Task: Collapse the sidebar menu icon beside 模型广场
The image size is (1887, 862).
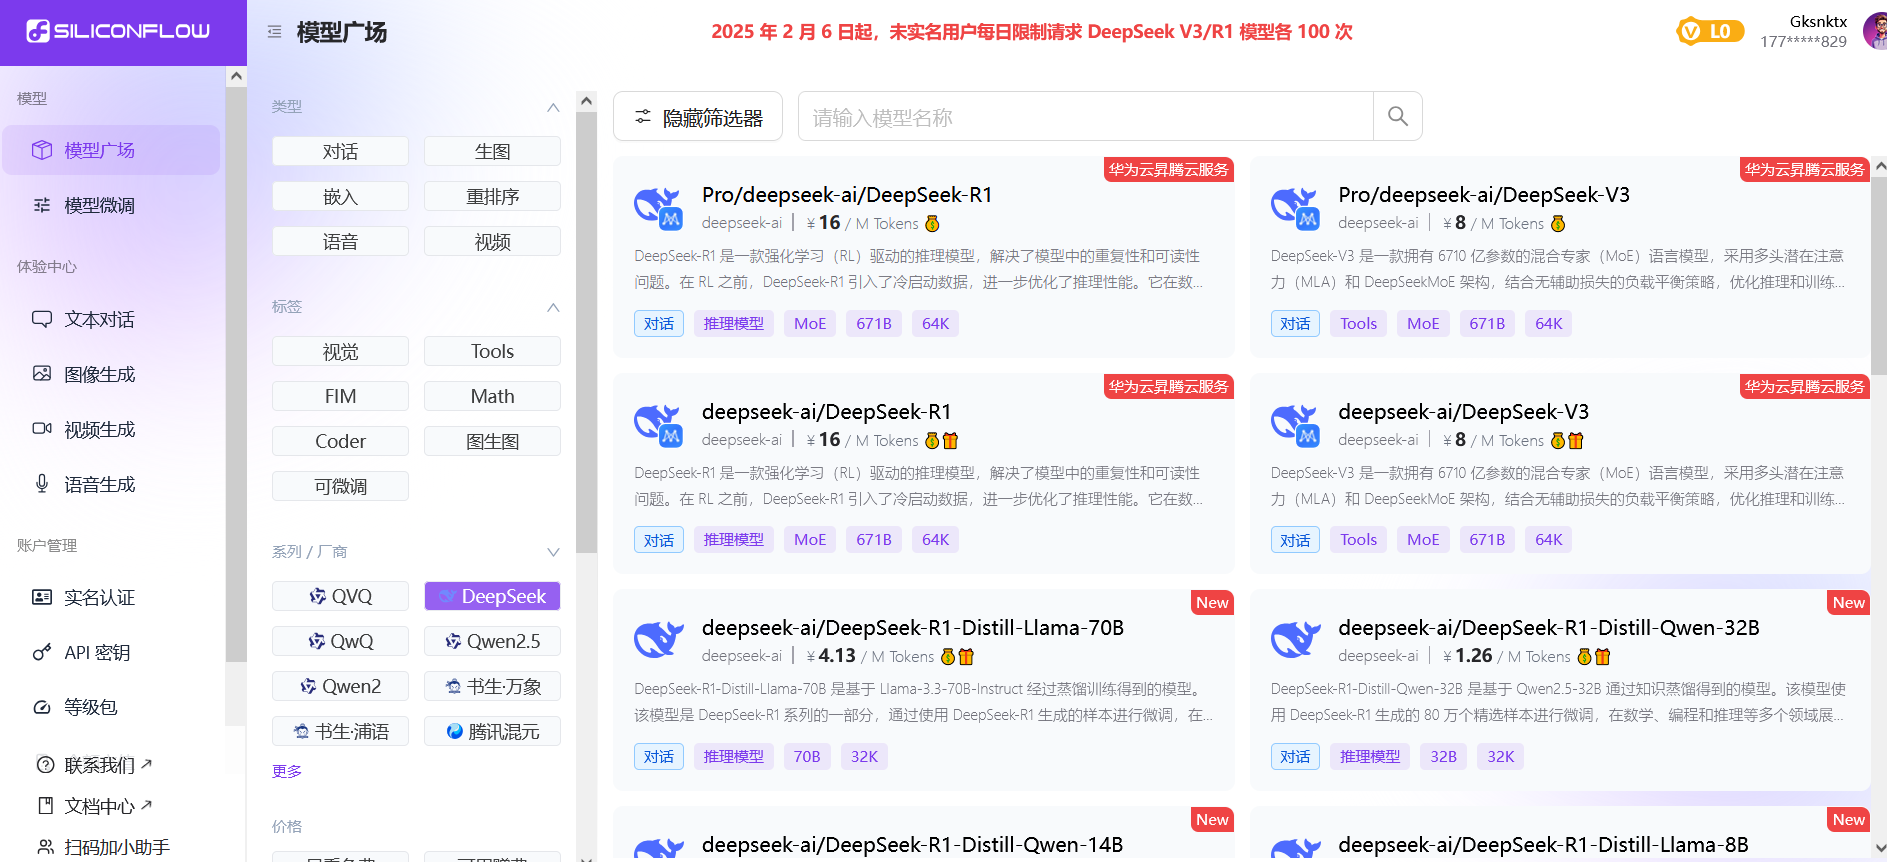Action: 274,32
